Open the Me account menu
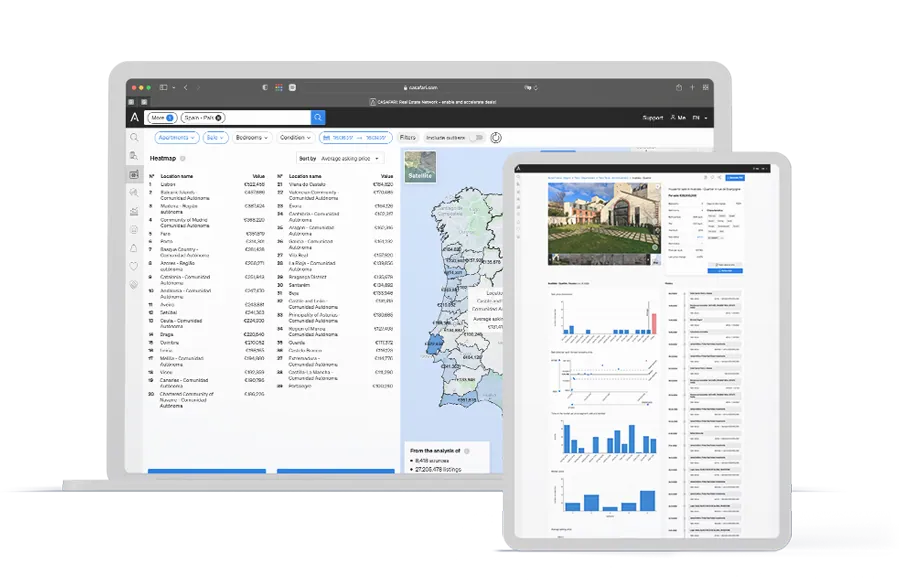This screenshot has width=900, height=580. 678,118
